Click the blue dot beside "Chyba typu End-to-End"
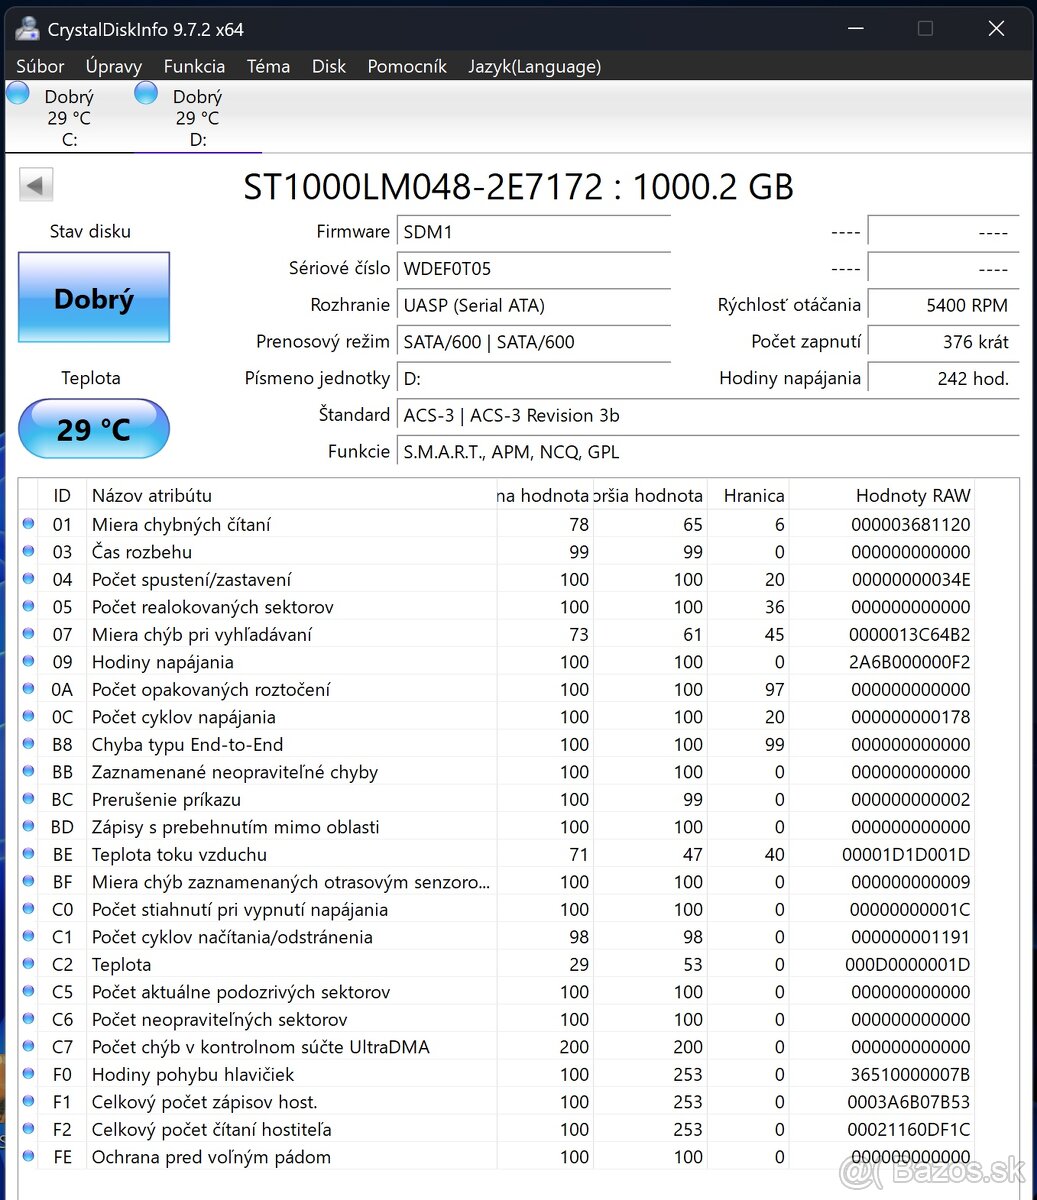 (27, 744)
